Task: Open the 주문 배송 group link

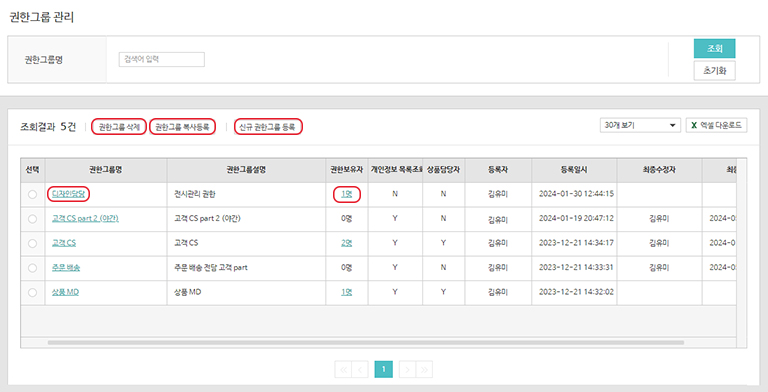Action: coord(66,268)
